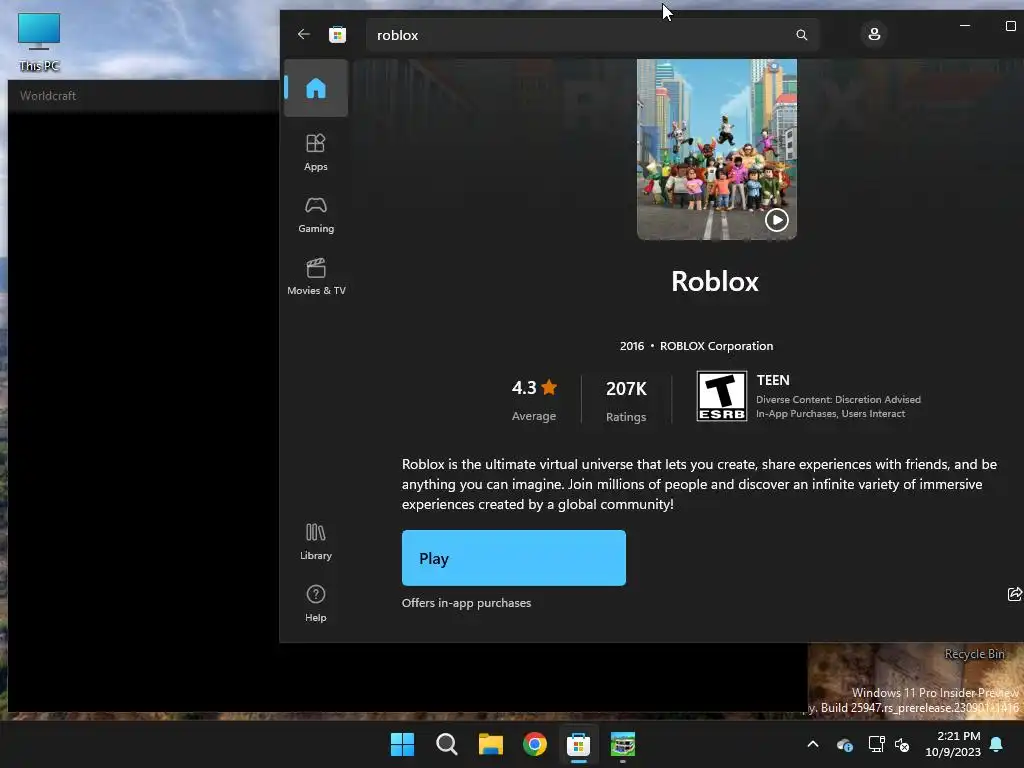Click the Roblox game cover thumbnail
Image resolution: width=1024 pixels, height=768 pixels.
pyautogui.click(x=716, y=150)
